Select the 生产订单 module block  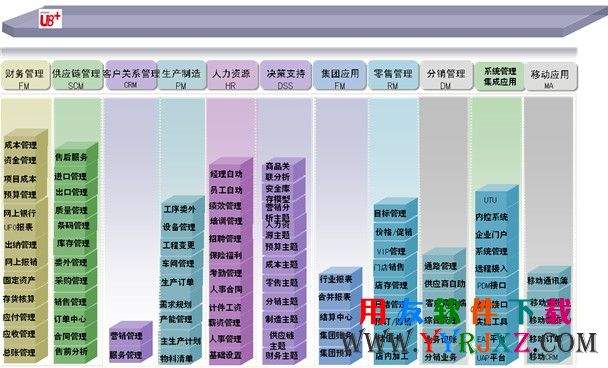(x=178, y=282)
